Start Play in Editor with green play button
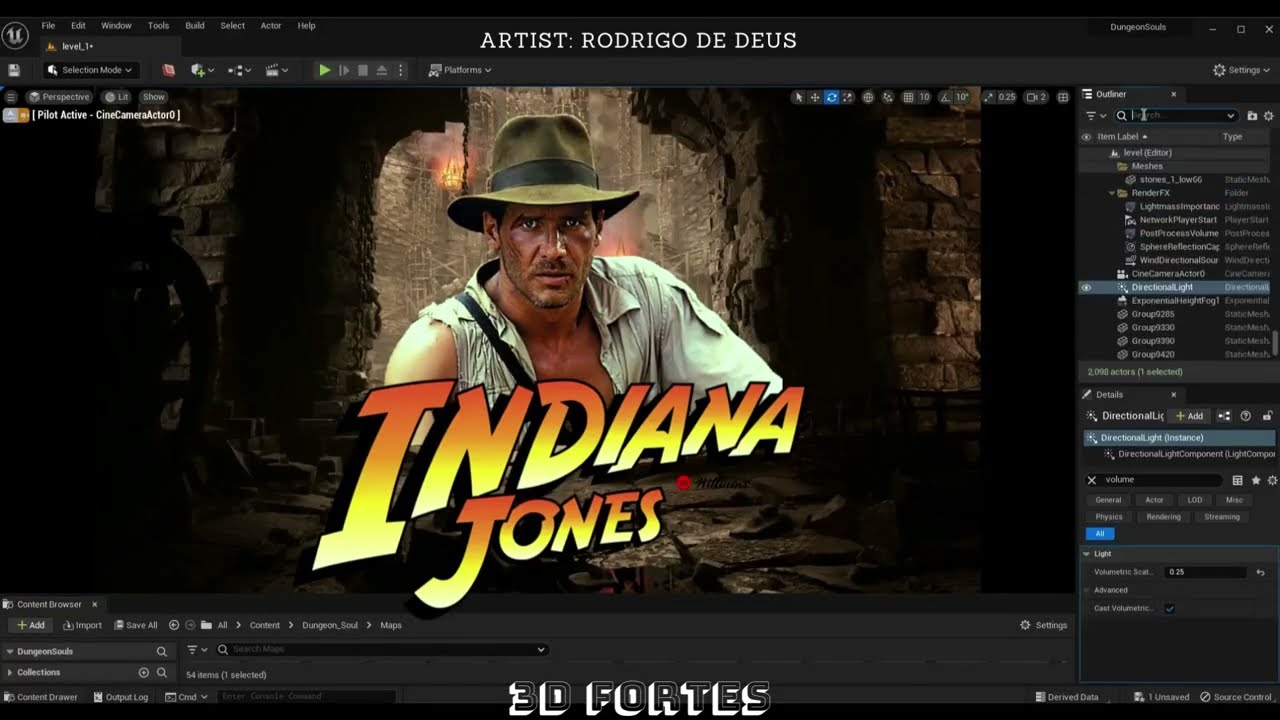The width and height of the screenshot is (1280, 720). point(324,70)
